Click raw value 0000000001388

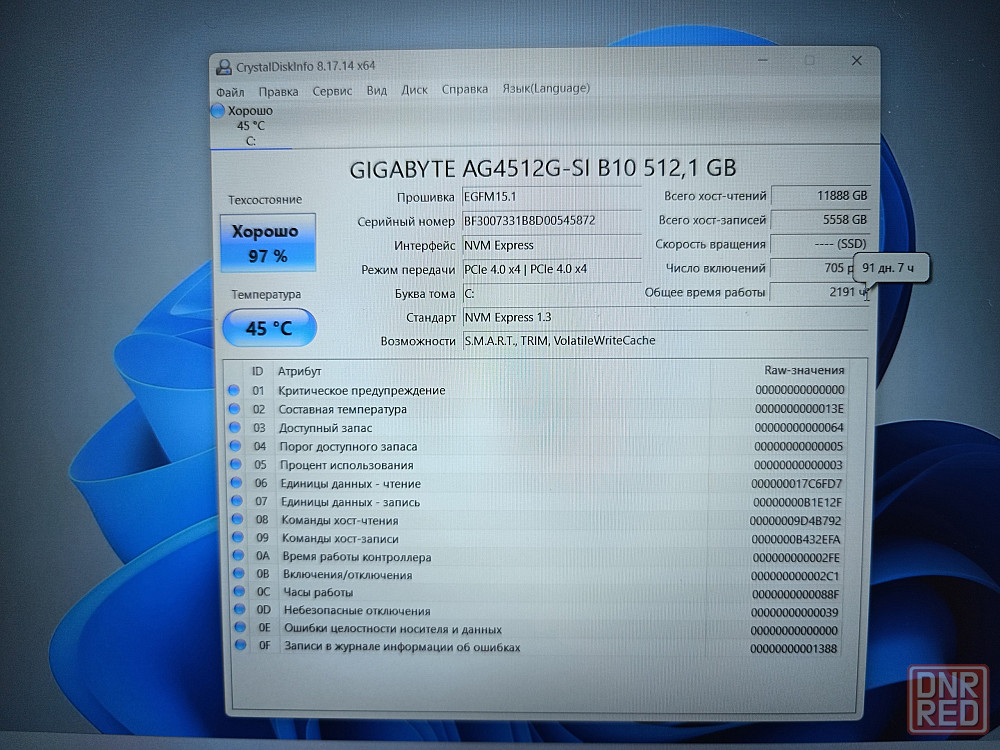point(793,649)
